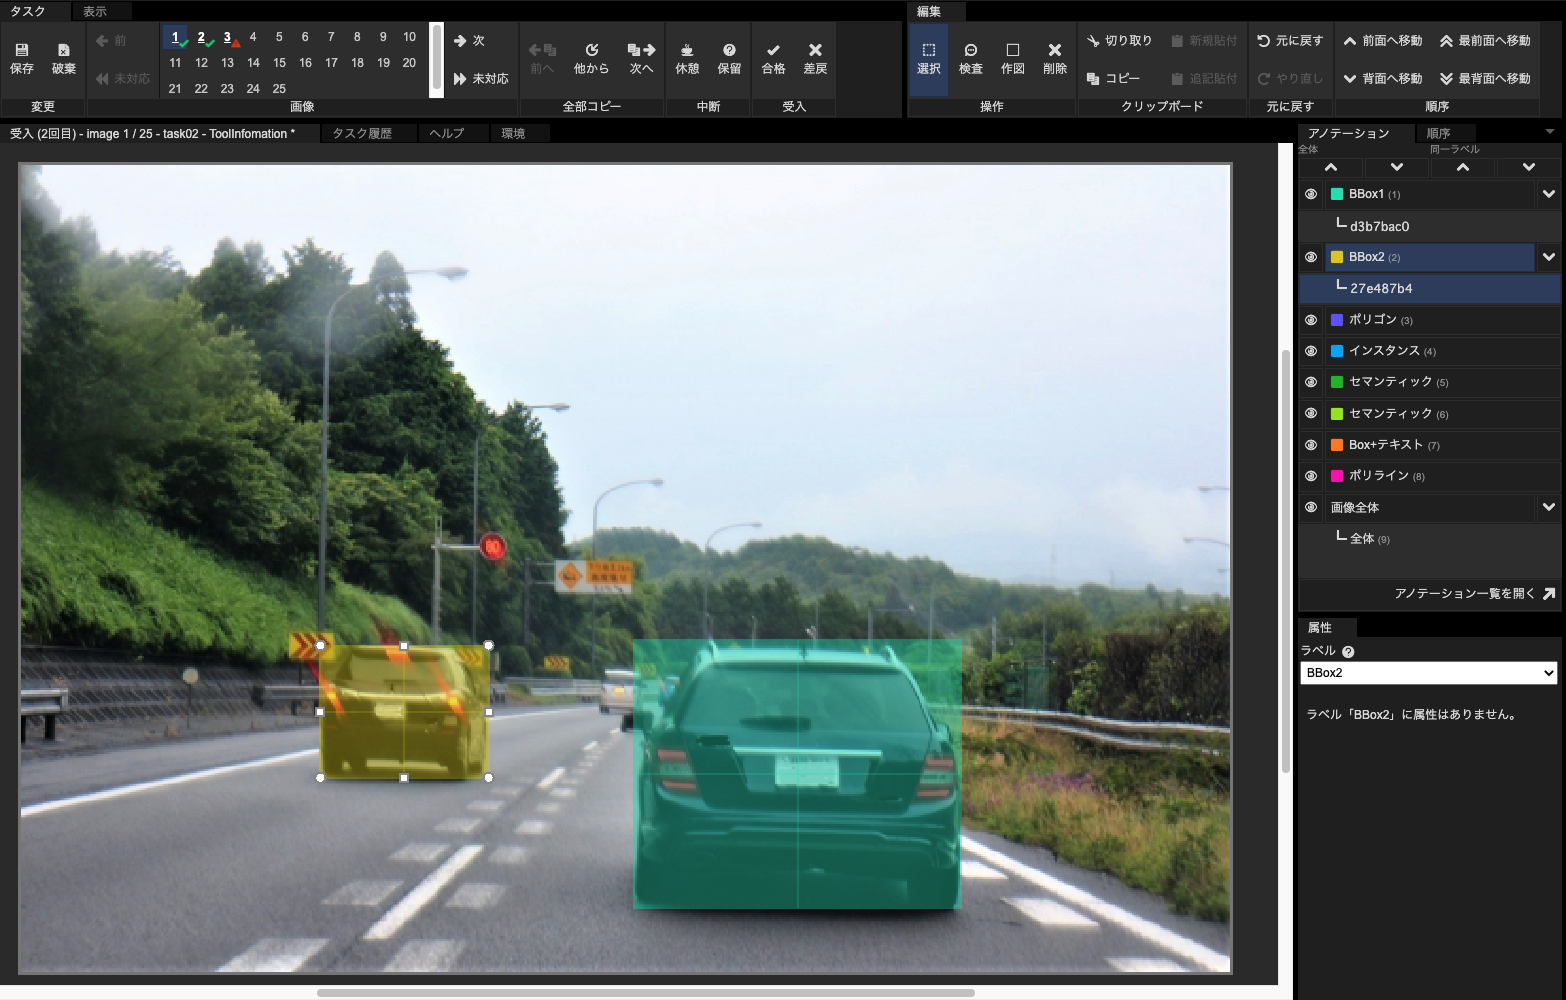Open the ラベル dropdown showing BBox2

[1428, 673]
